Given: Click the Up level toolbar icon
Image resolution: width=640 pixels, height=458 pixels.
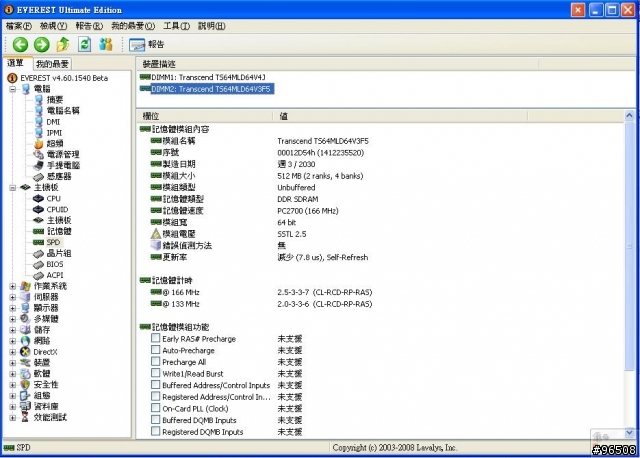Looking at the screenshot, I should [63, 44].
